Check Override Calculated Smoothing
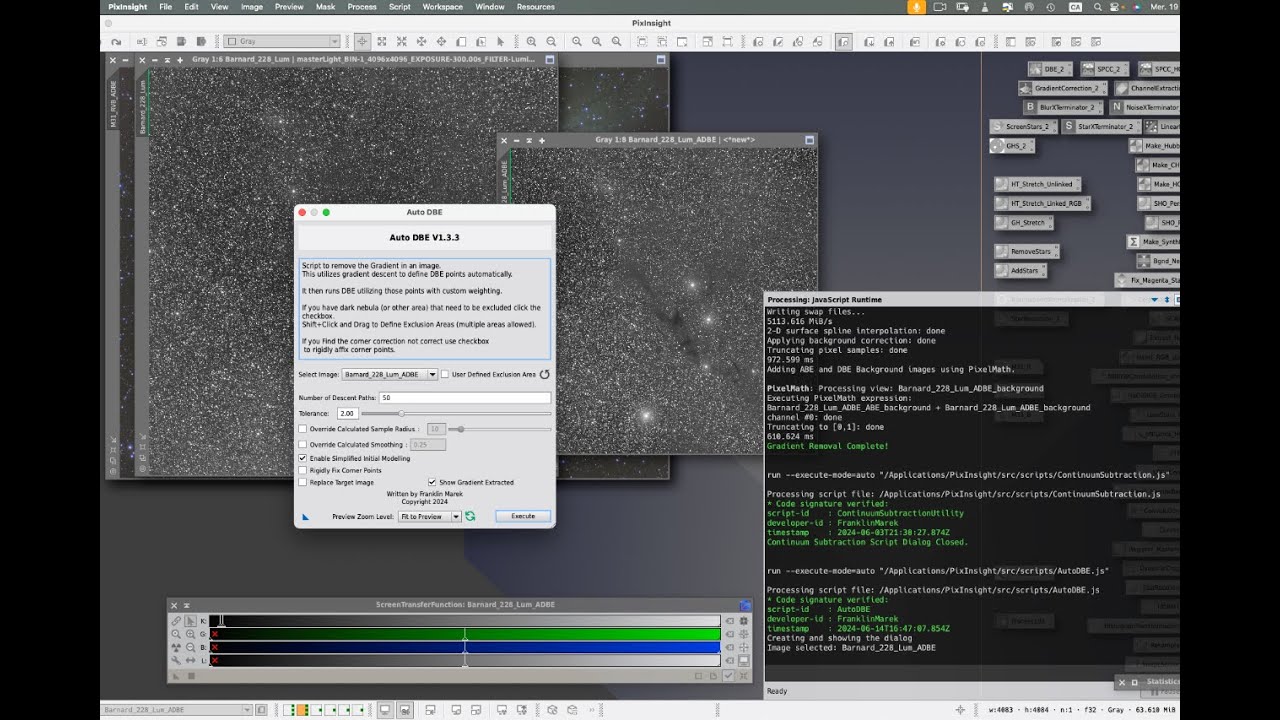Screen dimensions: 1280x720 tap(303, 445)
